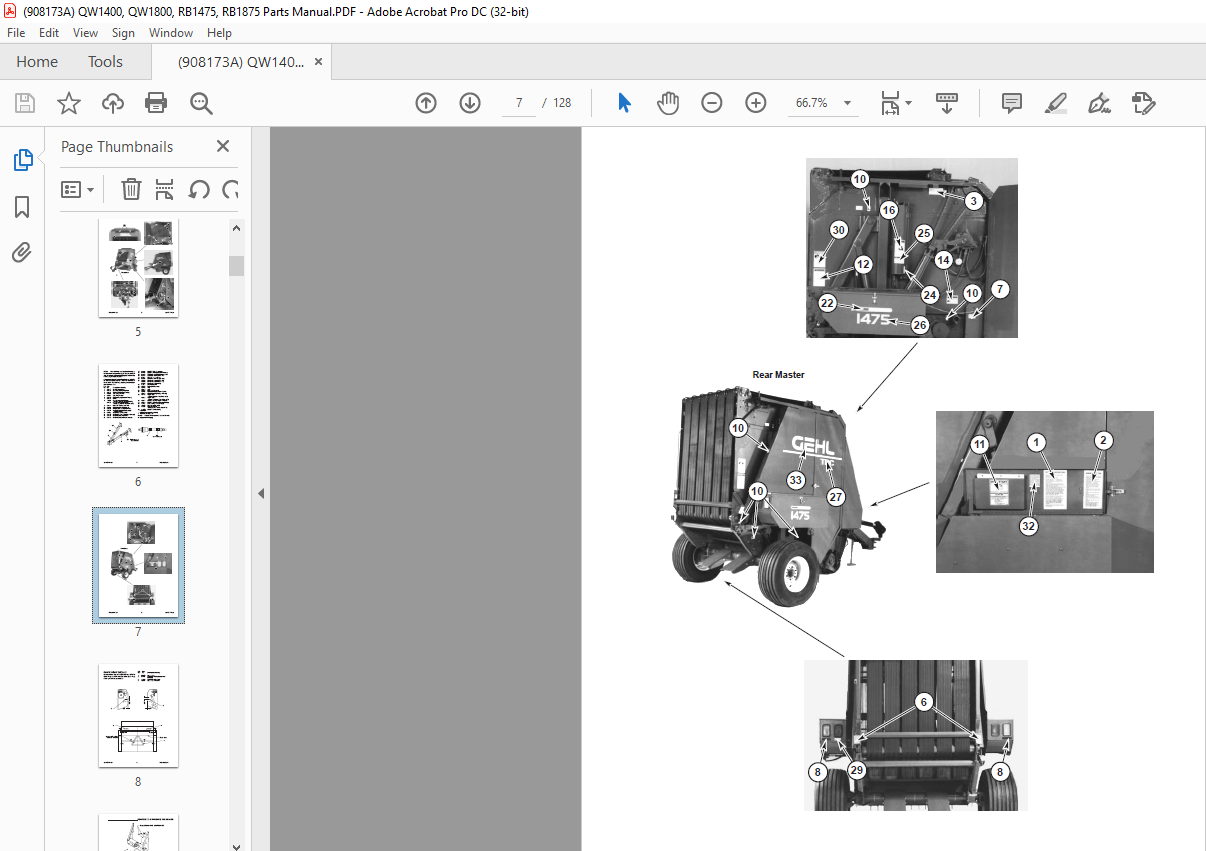The image size is (1206, 851).
Task: Activate the Hand pan tool
Action: [668, 103]
